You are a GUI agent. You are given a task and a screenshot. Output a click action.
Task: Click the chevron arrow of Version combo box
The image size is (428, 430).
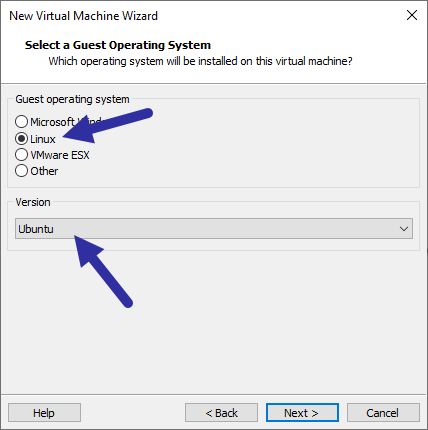(x=404, y=229)
